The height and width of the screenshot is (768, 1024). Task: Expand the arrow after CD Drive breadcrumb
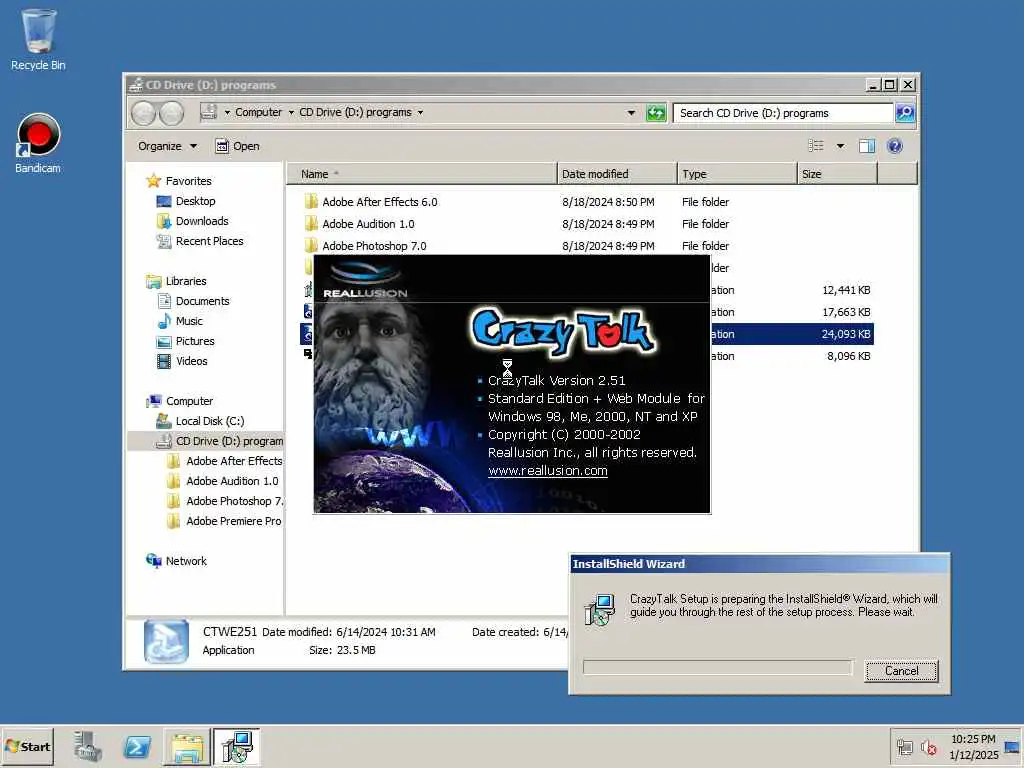[x=421, y=113]
